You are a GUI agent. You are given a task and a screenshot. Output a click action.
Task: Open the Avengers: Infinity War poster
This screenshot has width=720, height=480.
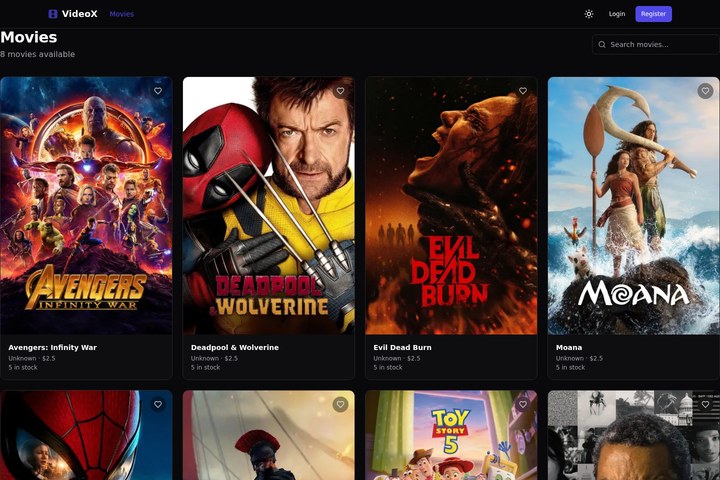86,205
